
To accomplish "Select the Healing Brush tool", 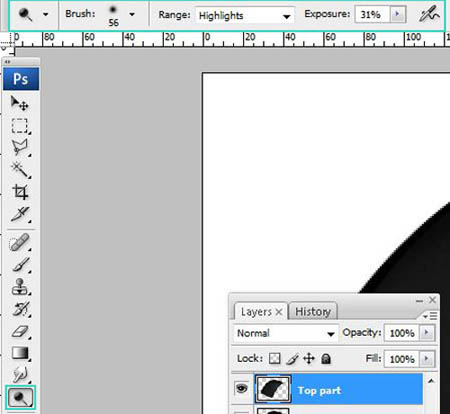I will (20, 242).
